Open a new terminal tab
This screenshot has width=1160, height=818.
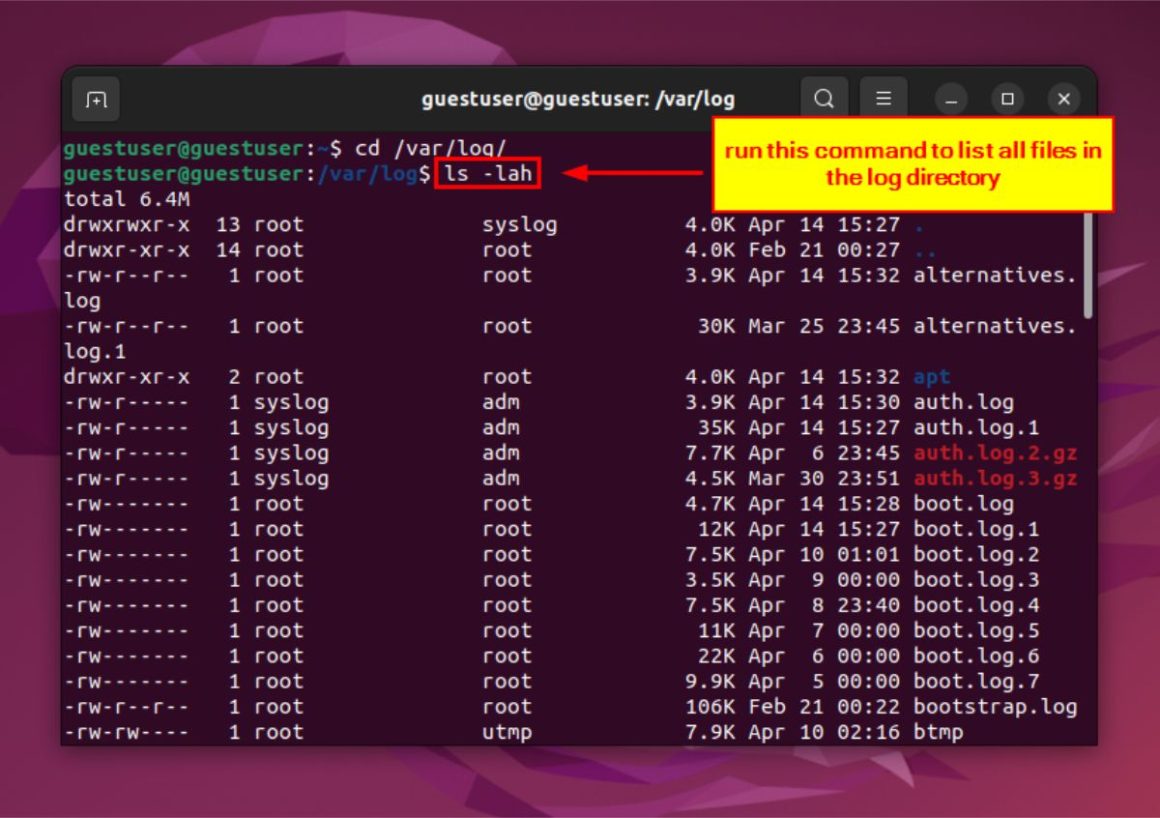93,99
